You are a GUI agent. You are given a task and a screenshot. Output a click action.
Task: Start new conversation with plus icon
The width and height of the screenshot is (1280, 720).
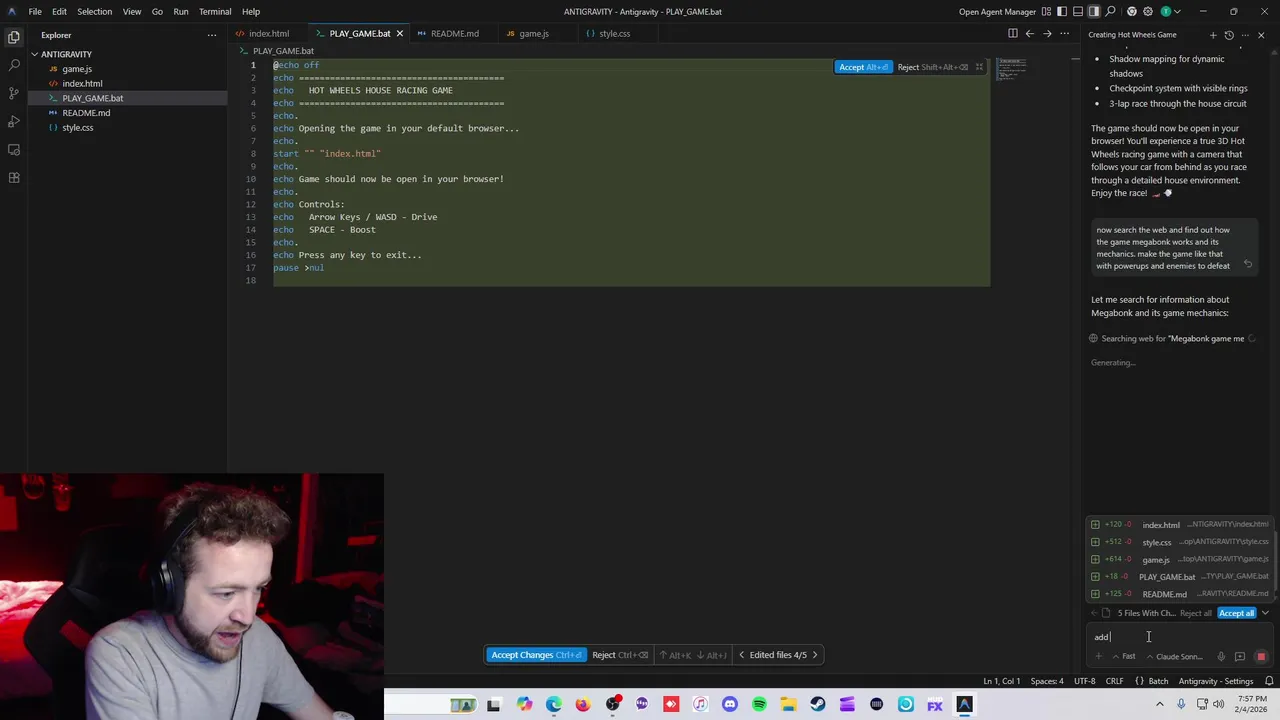(x=1213, y=35)
